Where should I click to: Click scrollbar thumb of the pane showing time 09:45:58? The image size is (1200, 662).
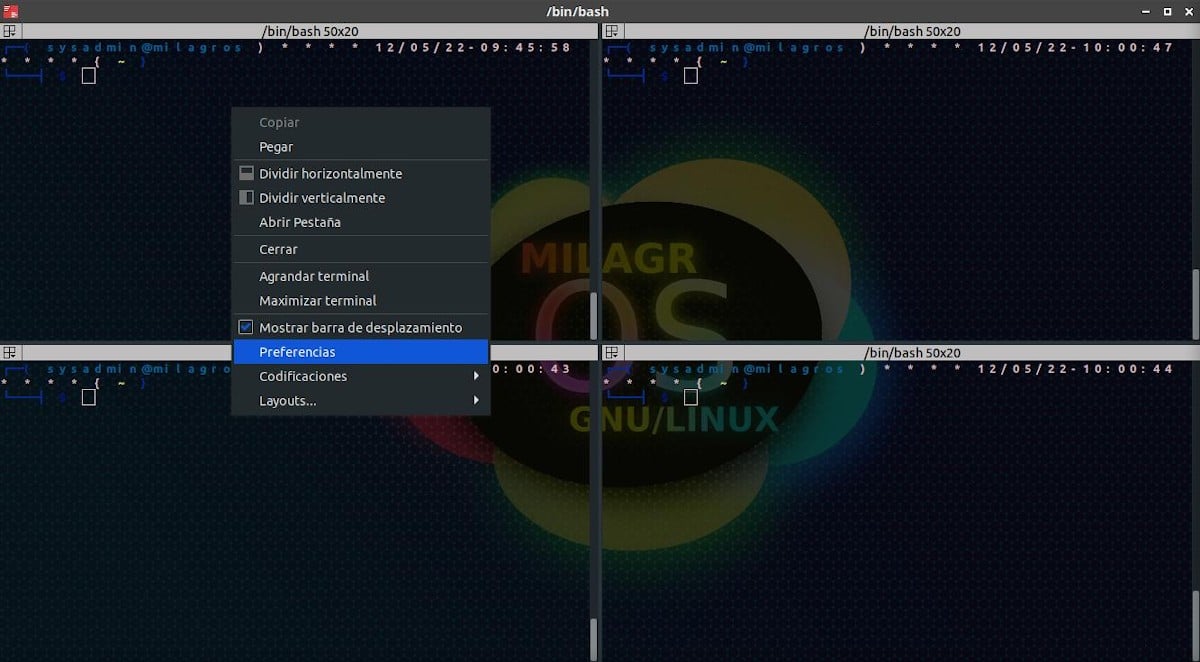pyautogui.click(x=594, y=315)
